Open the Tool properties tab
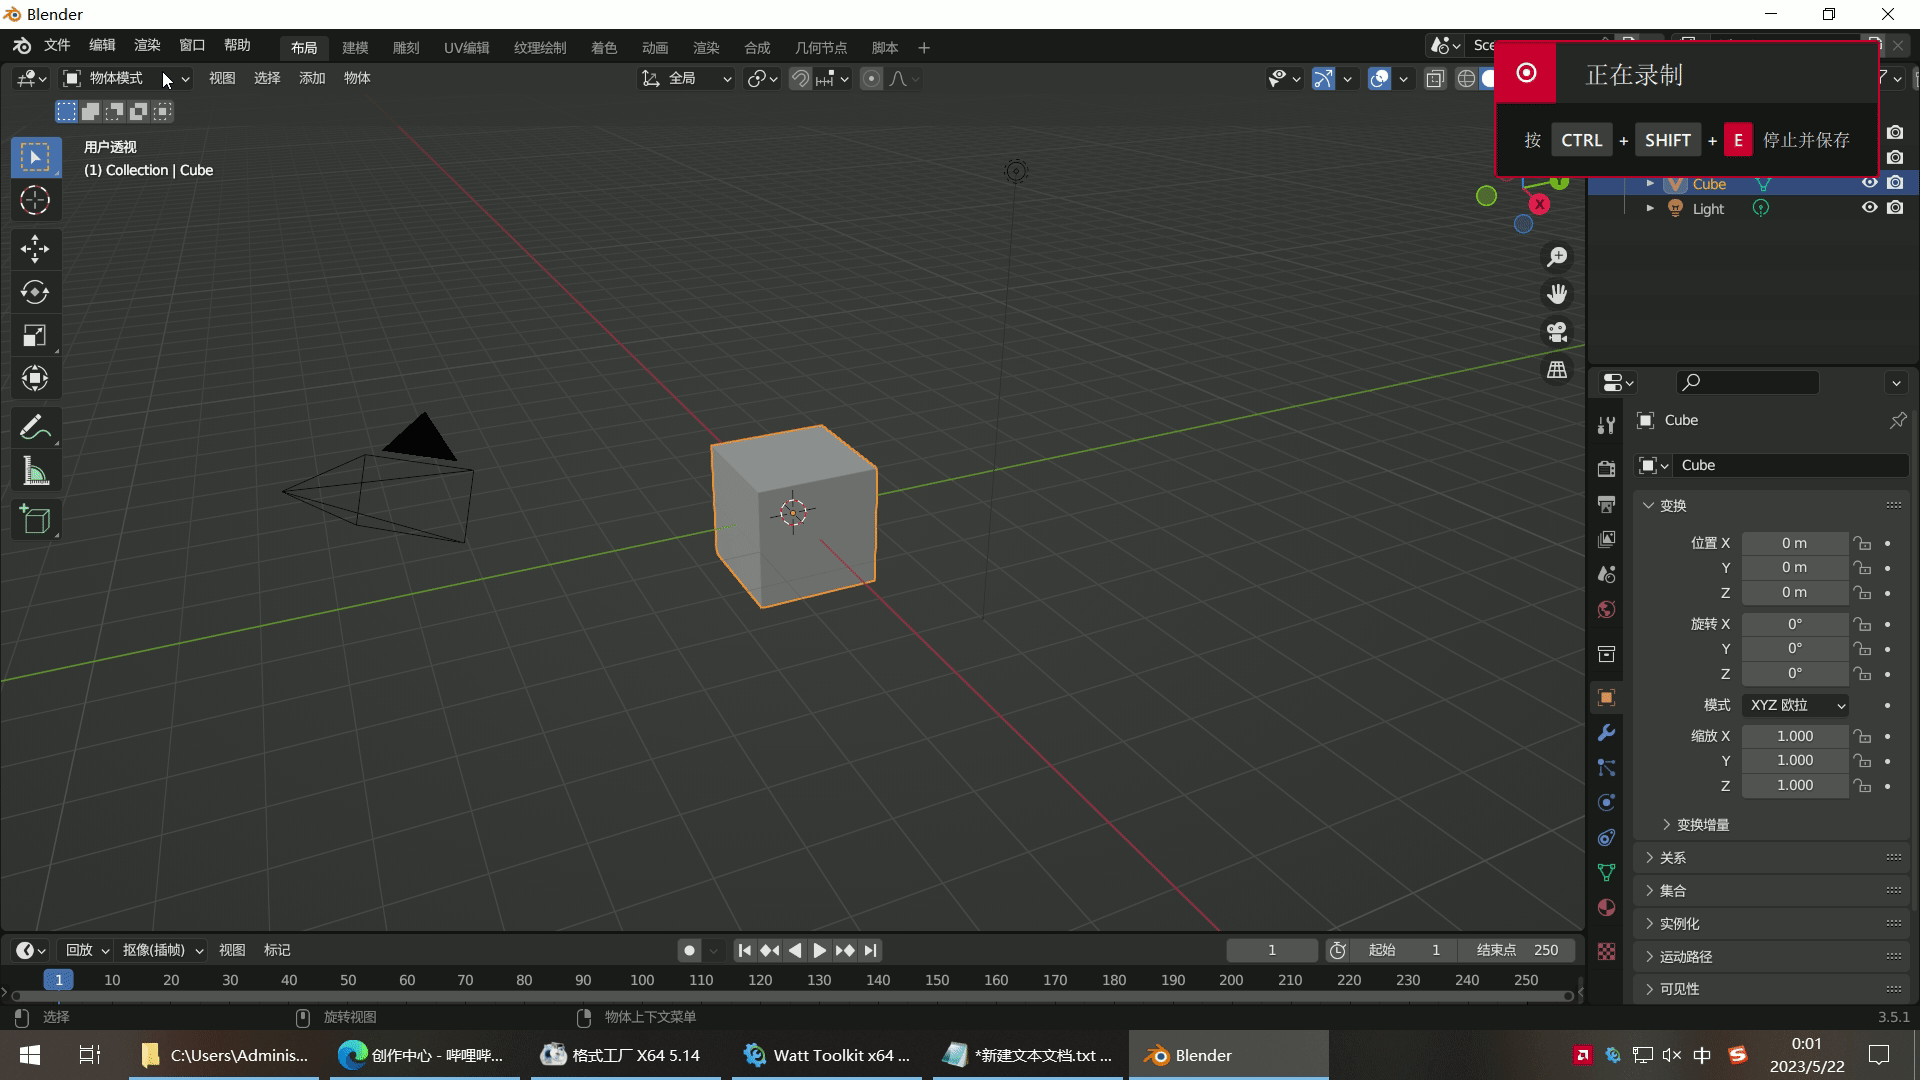Image resolution: width=1920 pixels, height=1080 pixels. 1606,425
